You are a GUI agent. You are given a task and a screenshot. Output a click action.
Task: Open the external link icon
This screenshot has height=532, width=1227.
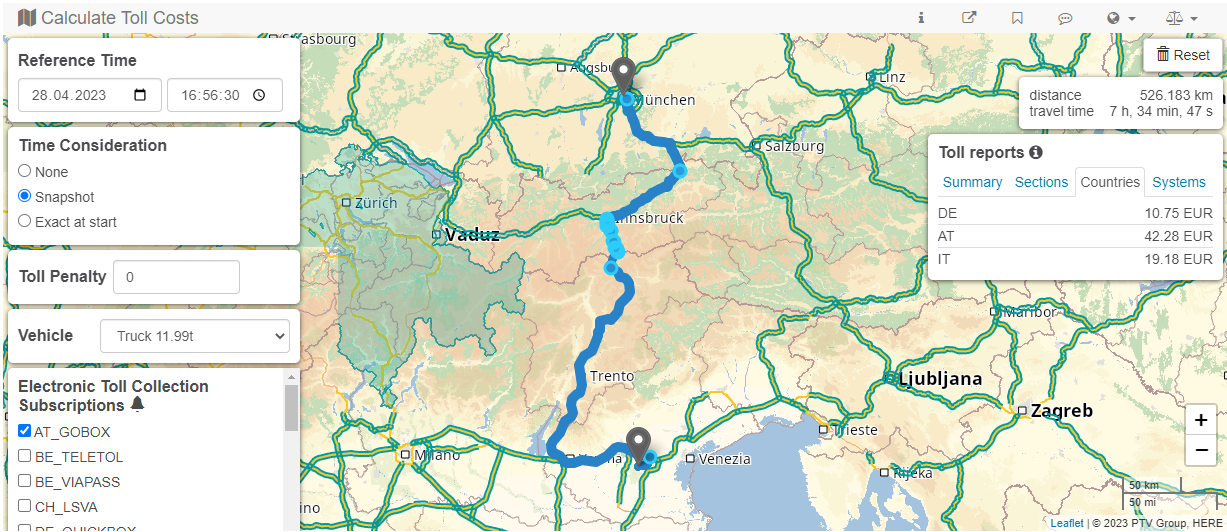969,18
